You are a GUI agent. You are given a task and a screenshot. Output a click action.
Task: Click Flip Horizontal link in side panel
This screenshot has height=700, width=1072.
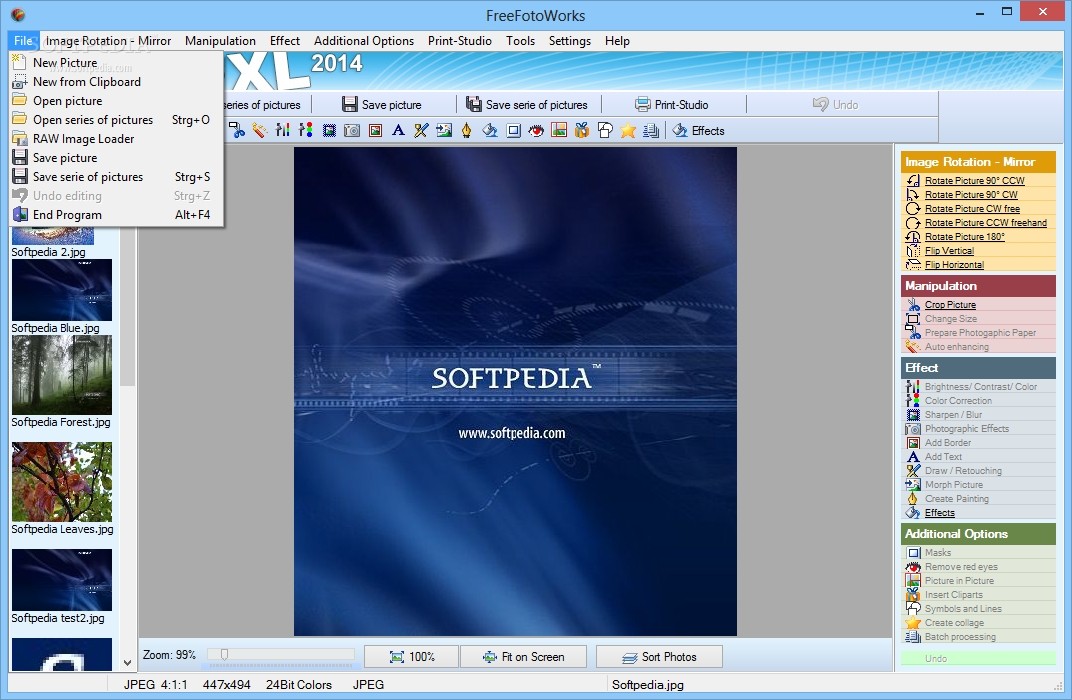click(954, 265)
